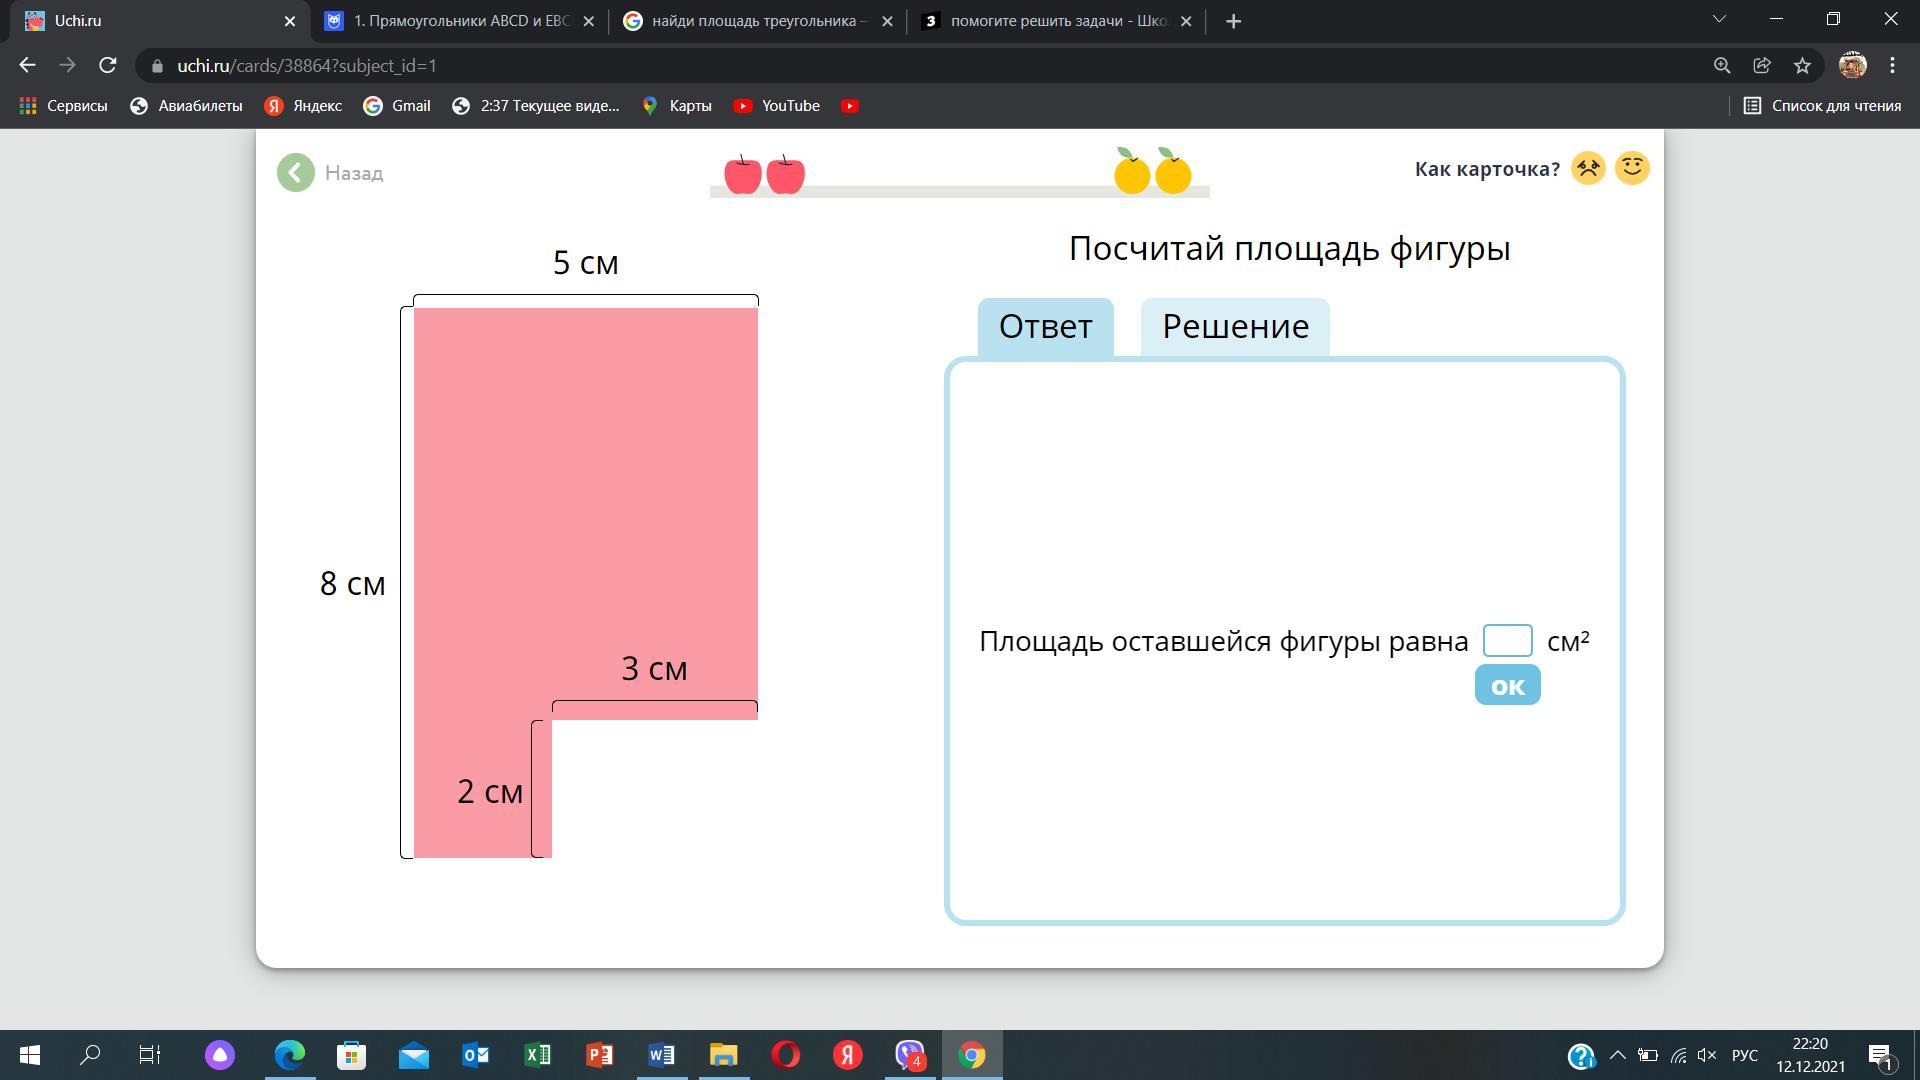Open the tab search dropdown chevron
This screenshot has height=1080, width=1920.
[1719, 20]
